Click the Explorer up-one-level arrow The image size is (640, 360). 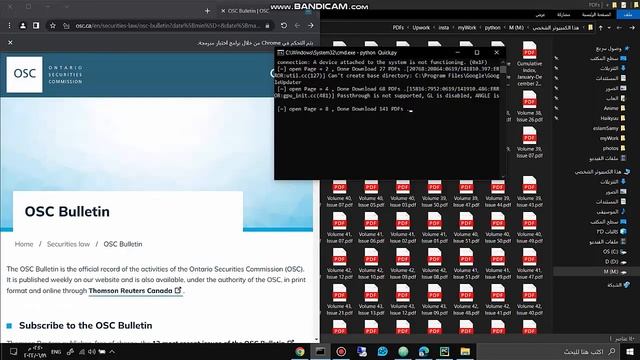pos(600,27)
